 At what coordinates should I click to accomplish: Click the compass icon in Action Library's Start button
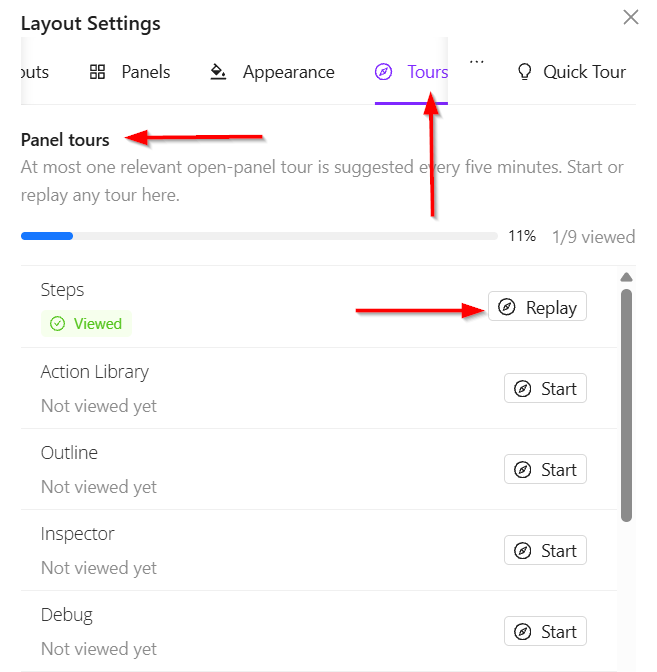(522, 389)
